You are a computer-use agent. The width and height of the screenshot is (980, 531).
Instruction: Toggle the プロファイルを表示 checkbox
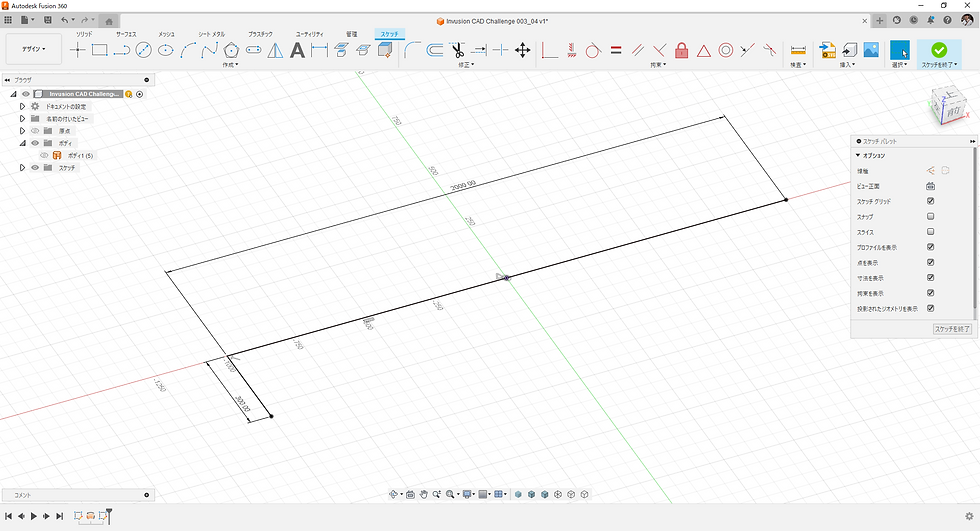pyautogui.click(x=931, y=247)
